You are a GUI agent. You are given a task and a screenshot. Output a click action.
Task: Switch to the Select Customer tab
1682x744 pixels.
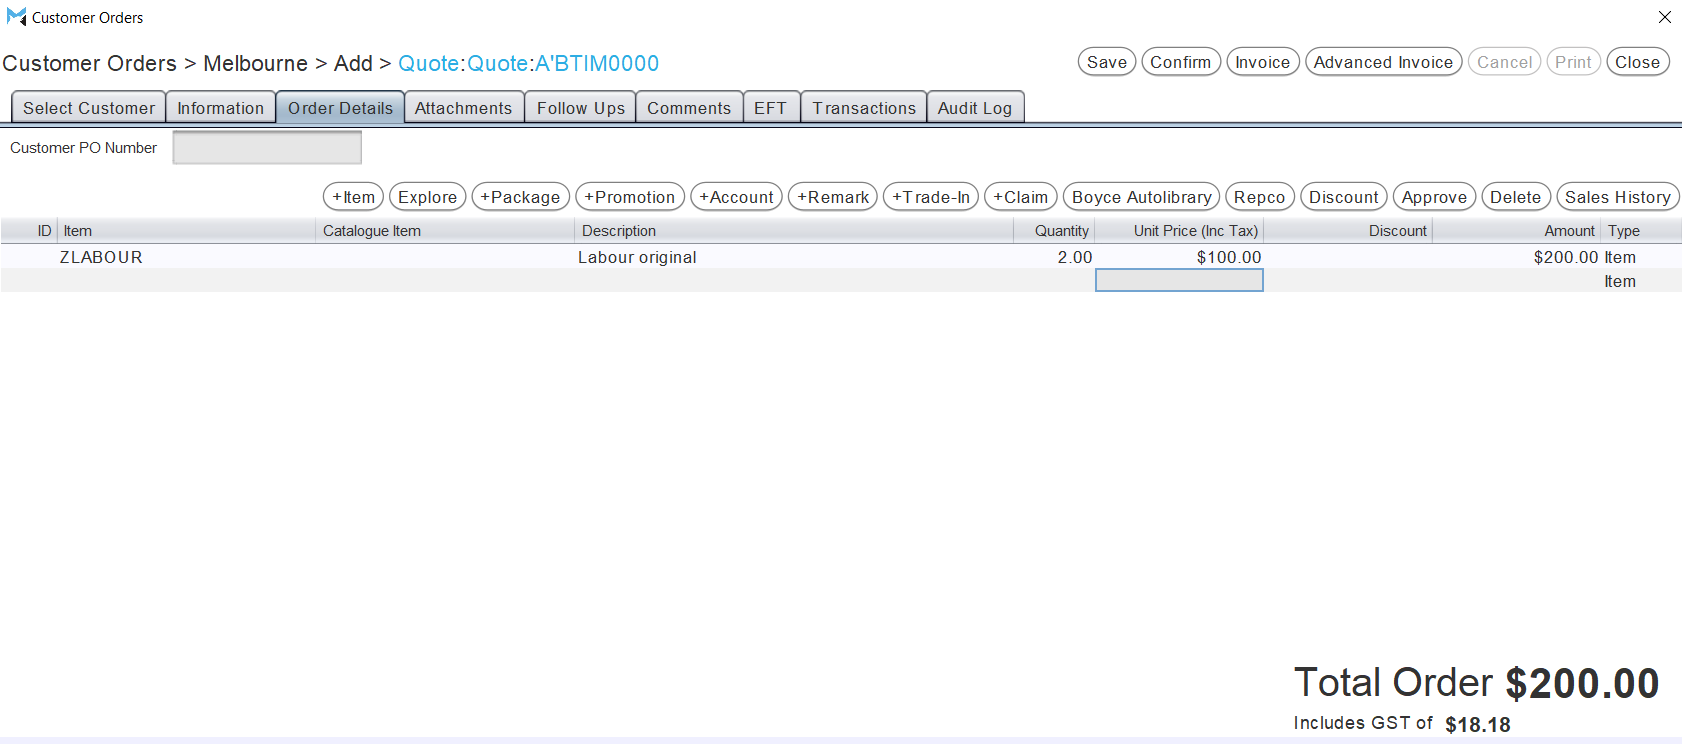(x=89, y=108)
